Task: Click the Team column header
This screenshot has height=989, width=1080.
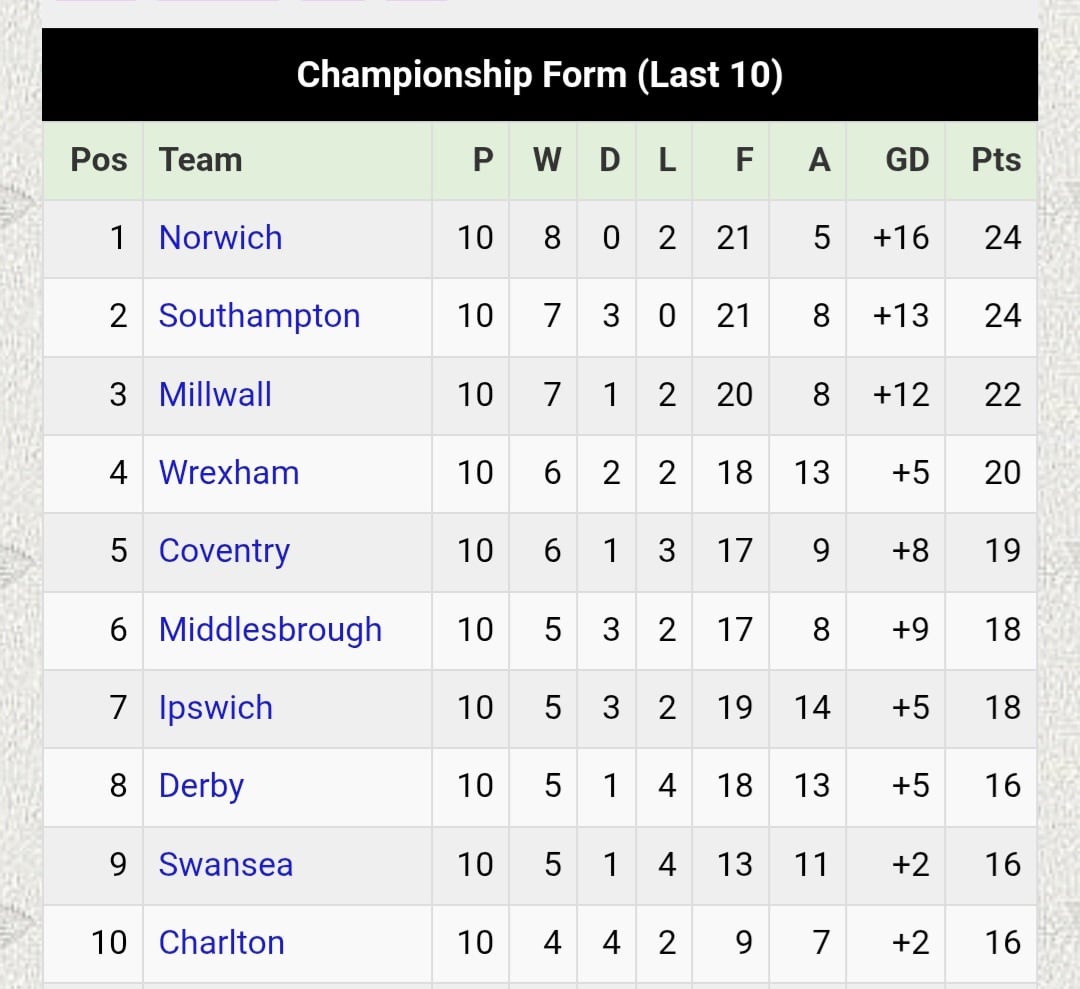Action: 200,160
